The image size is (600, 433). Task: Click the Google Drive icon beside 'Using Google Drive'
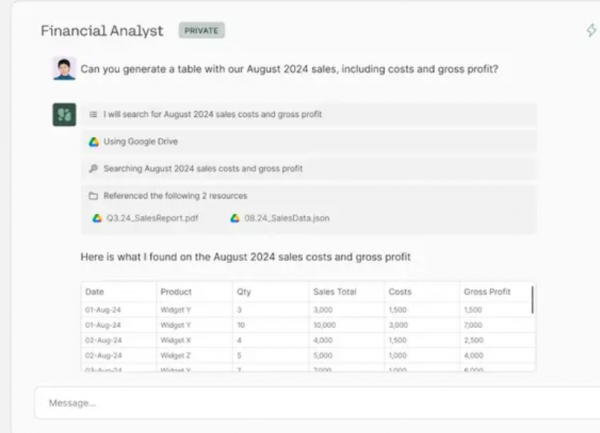click(94, 142)
